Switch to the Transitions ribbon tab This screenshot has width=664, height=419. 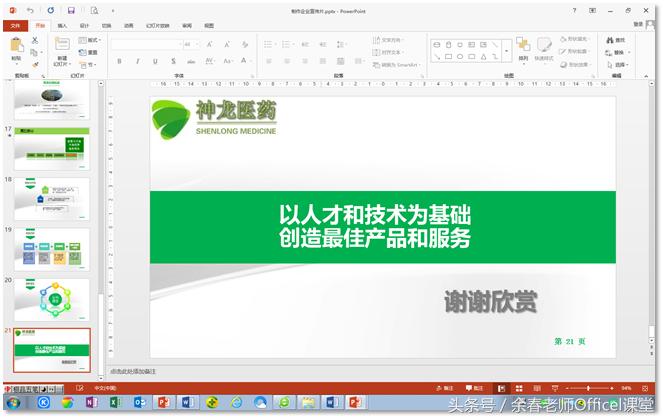pyautogui.click(x=106, y=26)
